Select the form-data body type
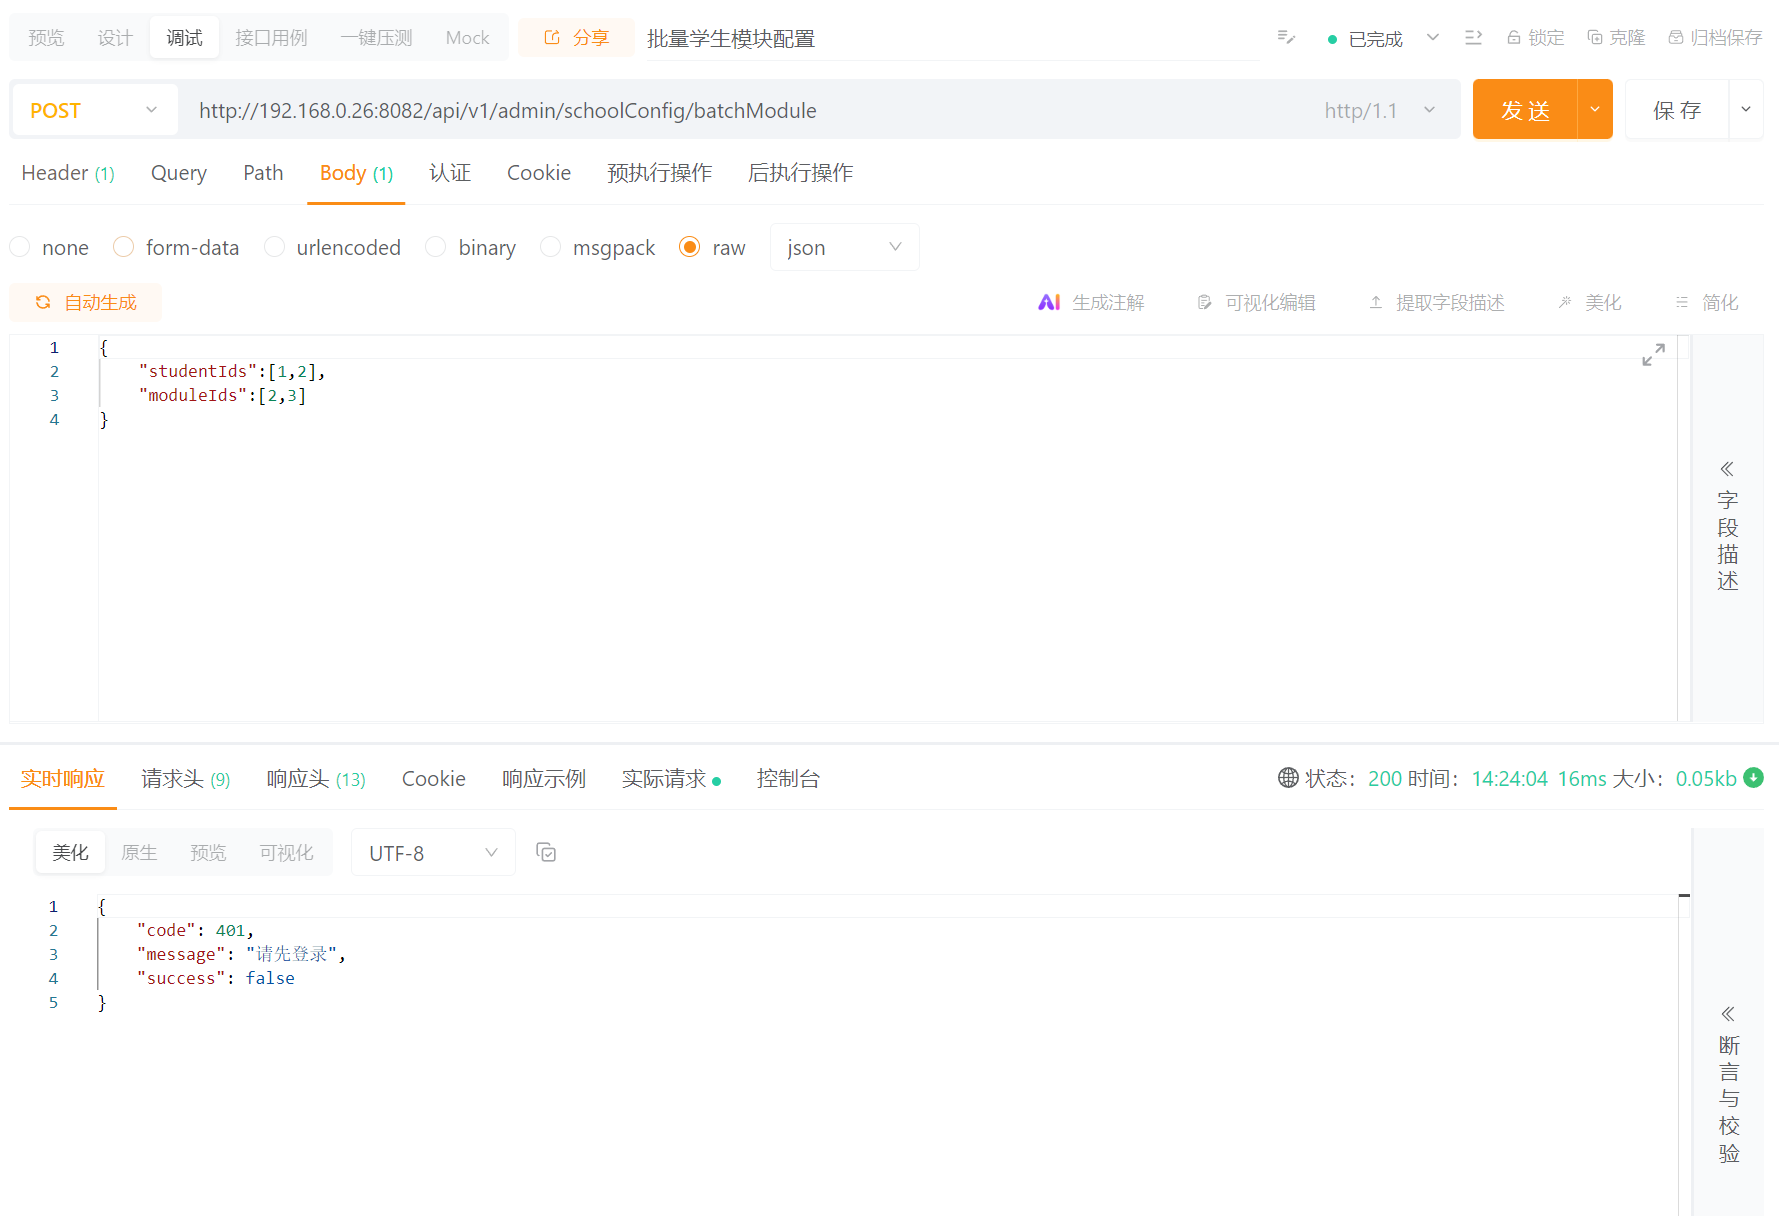Viewport: 1779px width, 1216px height. [124, 246]
